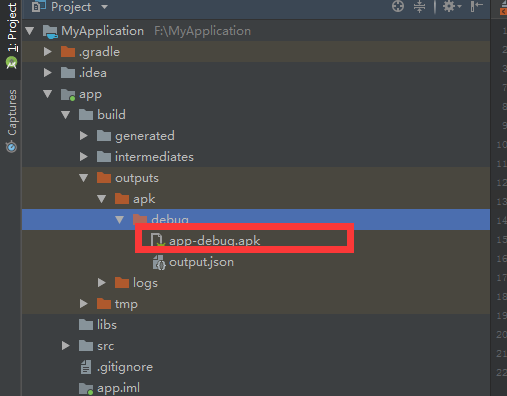Click the libs folder icon

tap(86, 325)
